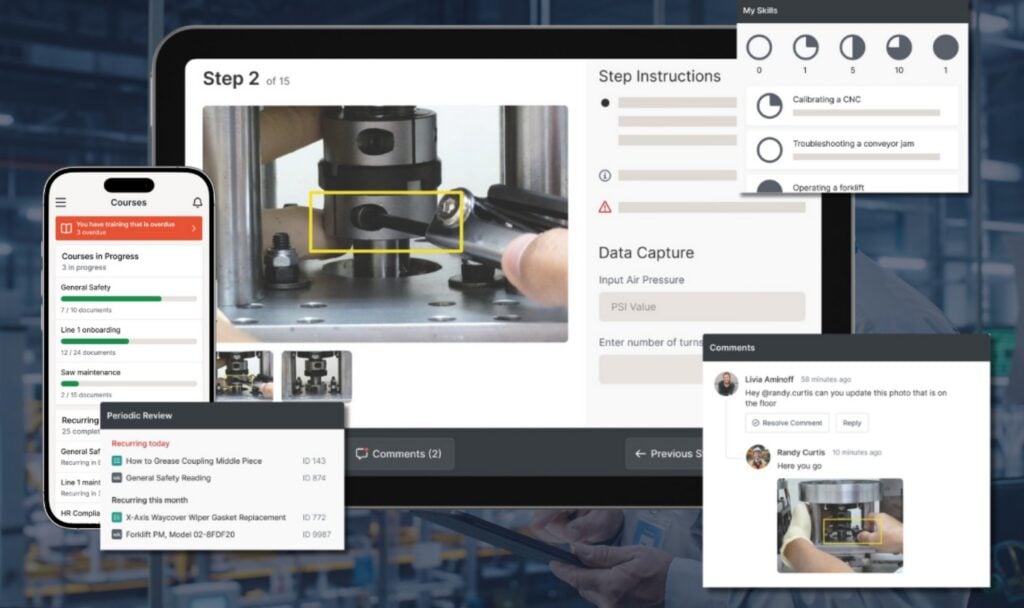The image size is (1024, 608).
Task: Click the Periodic Review panel title
Action: (139, 415)
